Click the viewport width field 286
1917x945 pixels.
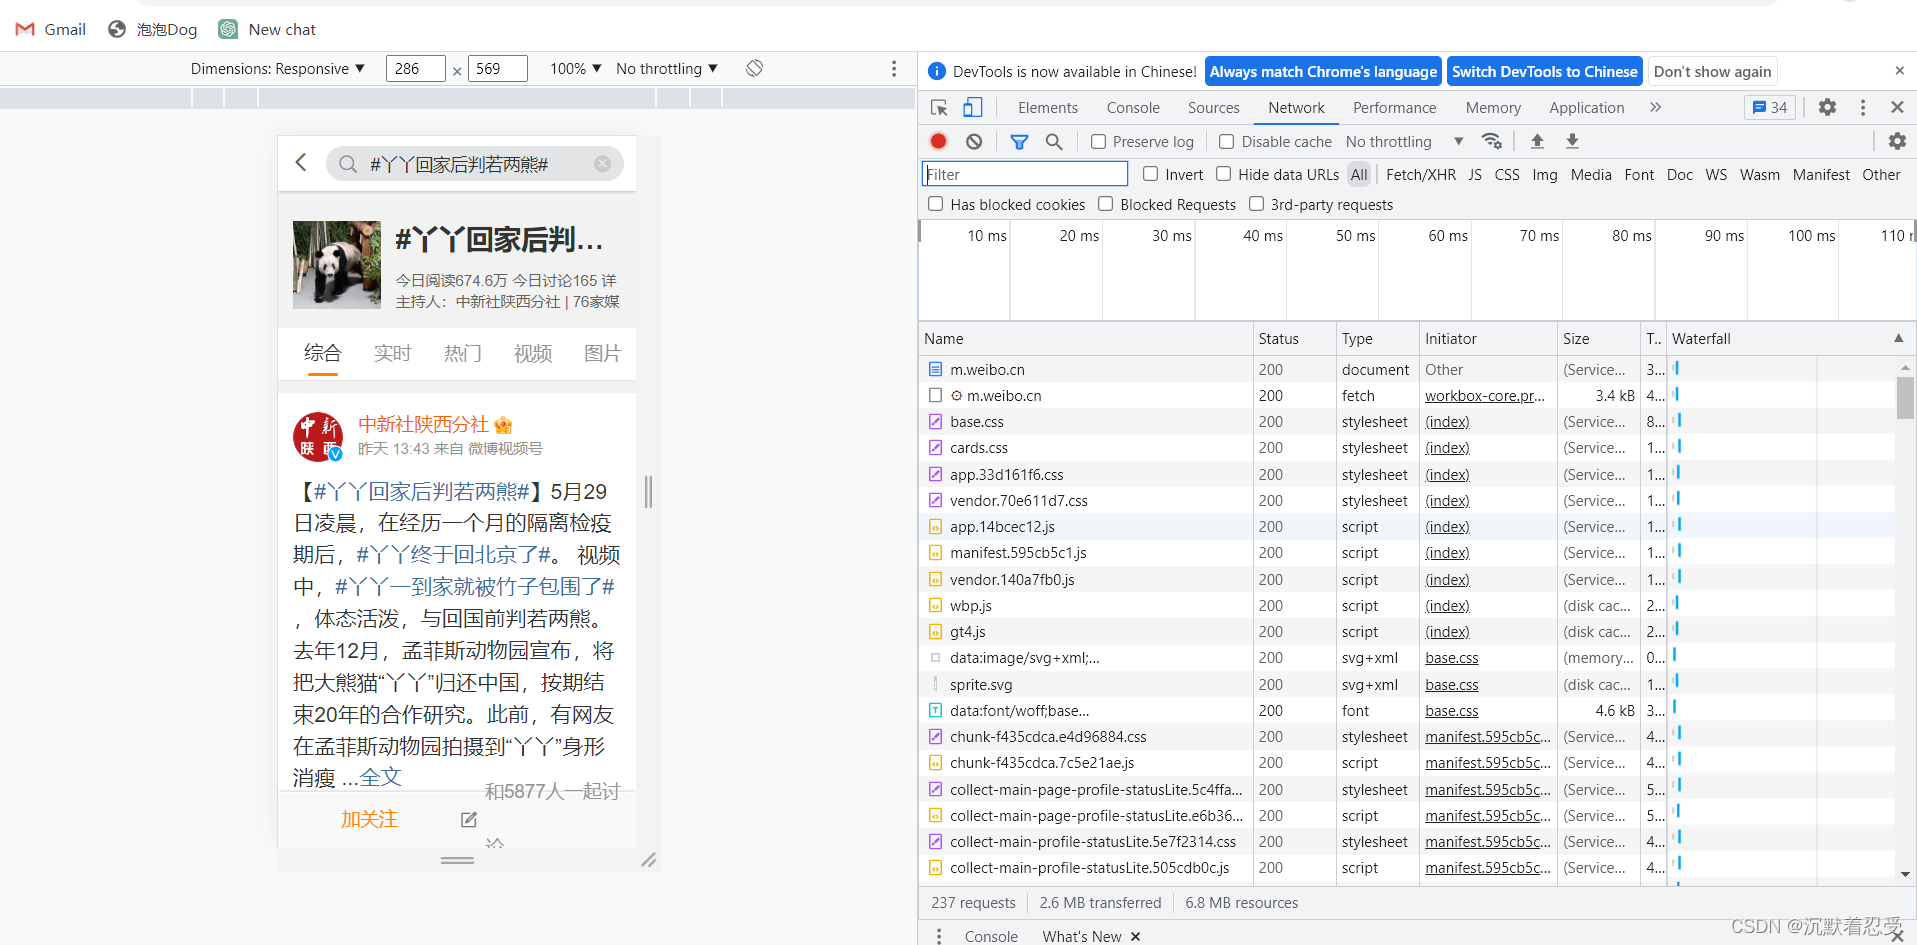tap(415, 68)
